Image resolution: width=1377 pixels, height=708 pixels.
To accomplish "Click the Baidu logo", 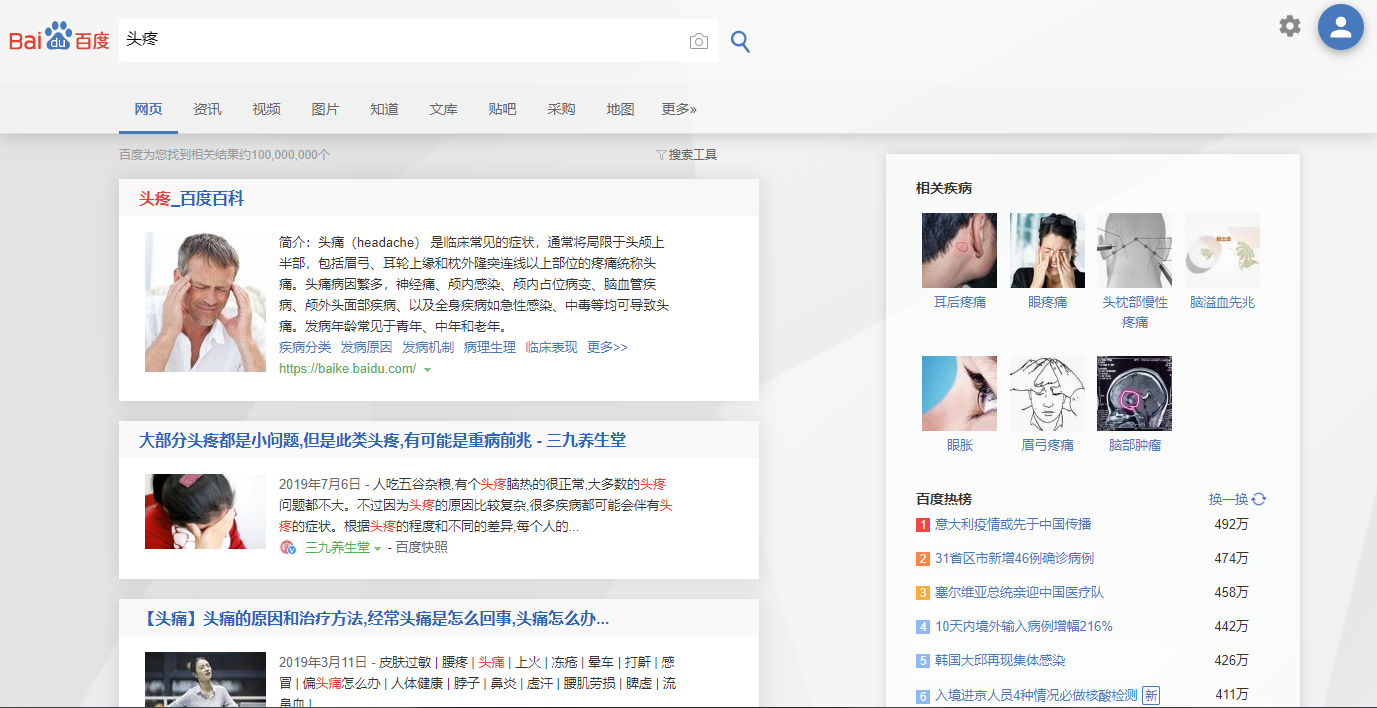I will (59, 38).
